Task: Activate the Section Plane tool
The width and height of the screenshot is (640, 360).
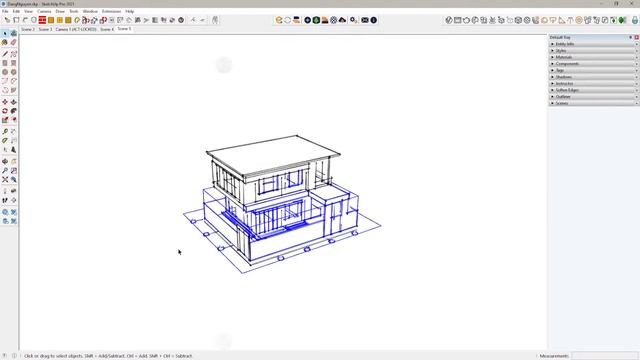Action: tap(13, 200)
